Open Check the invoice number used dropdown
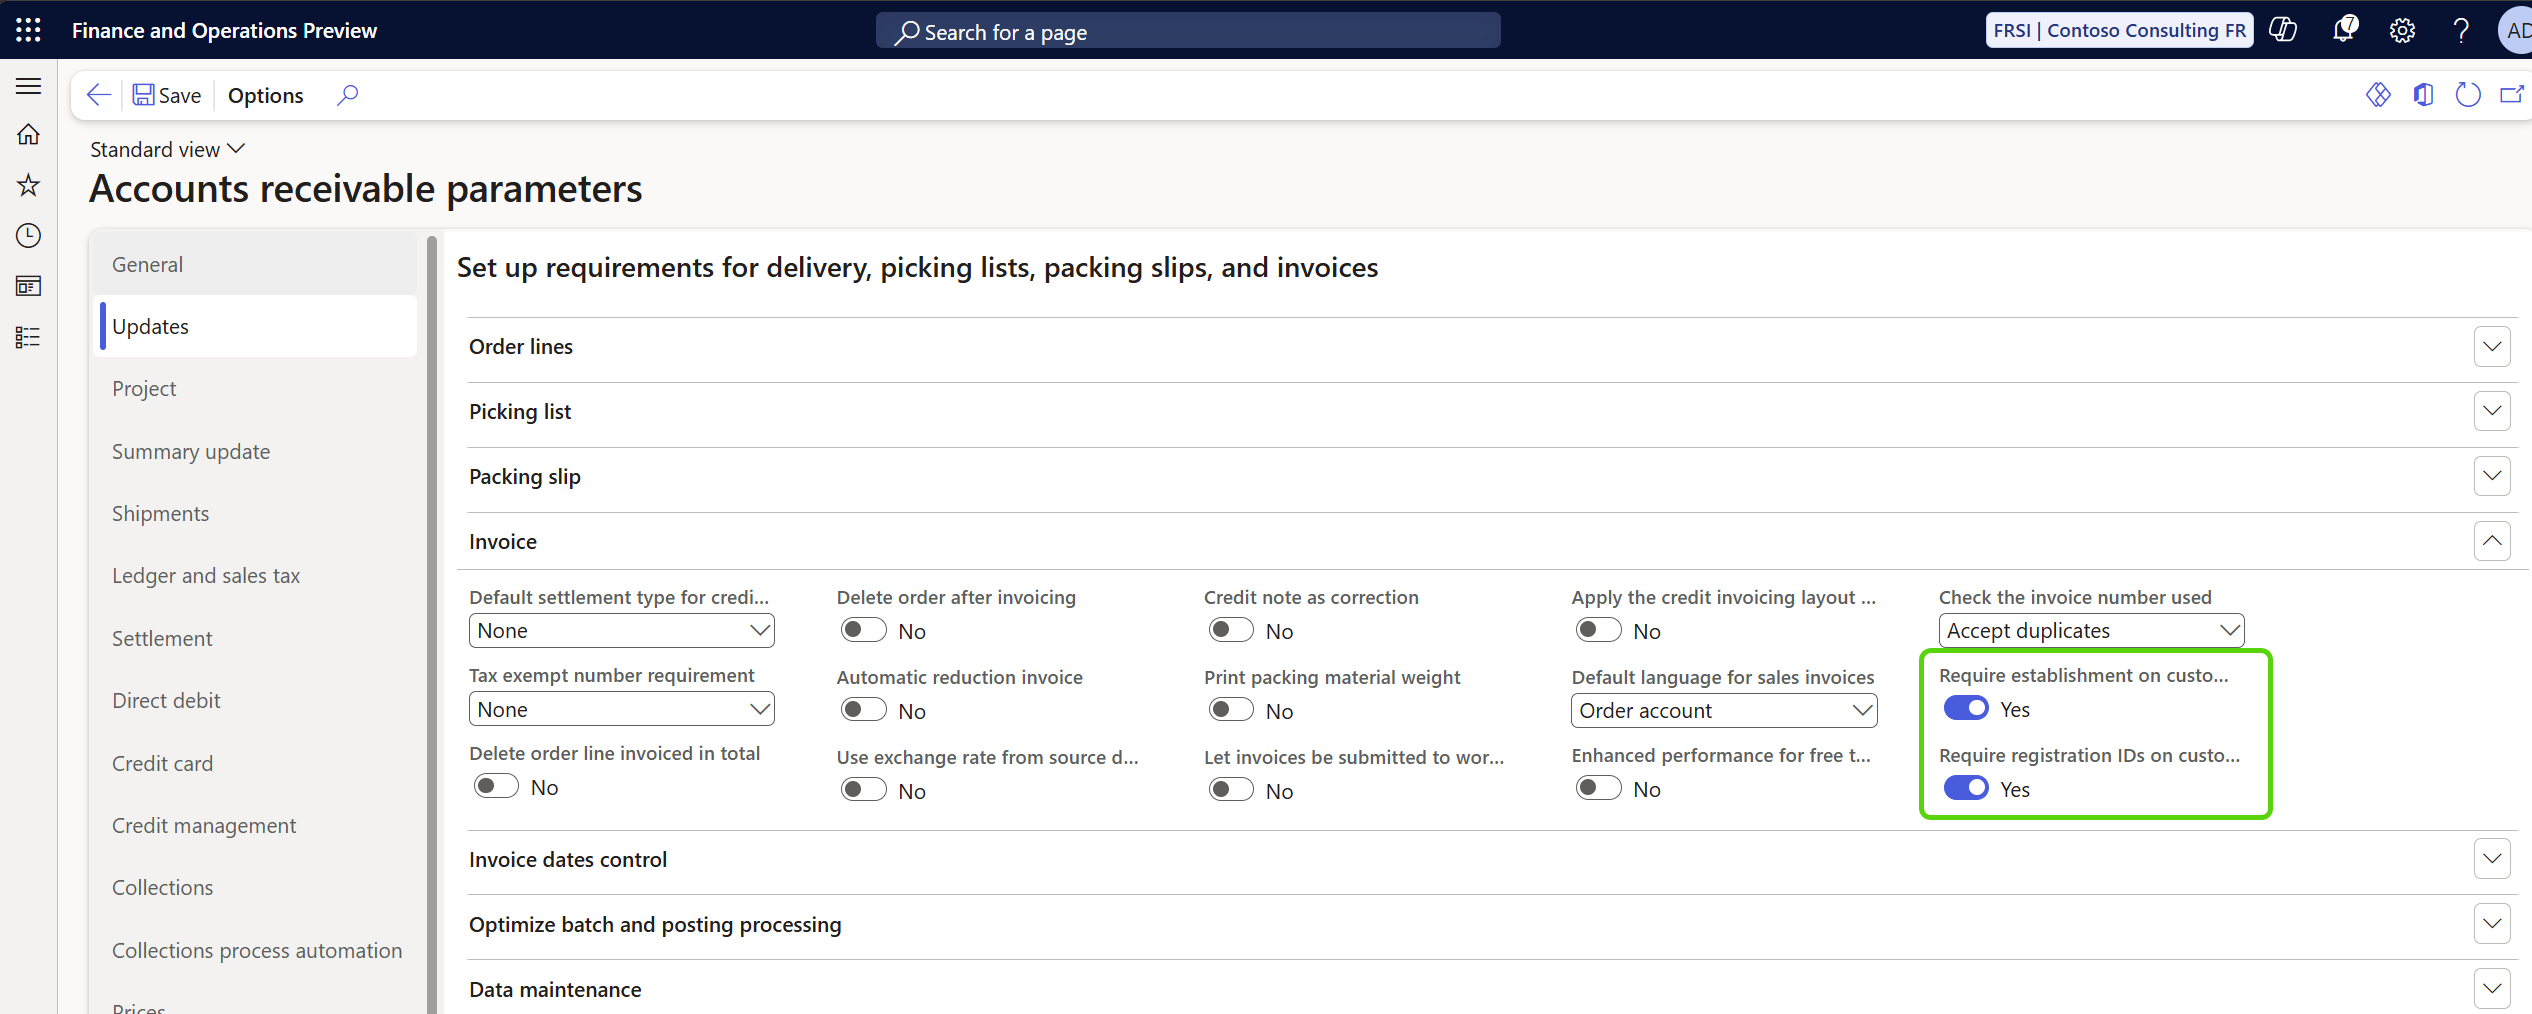The image size is (2532, 1014). pyautogui.click(x=2091, y=631)
